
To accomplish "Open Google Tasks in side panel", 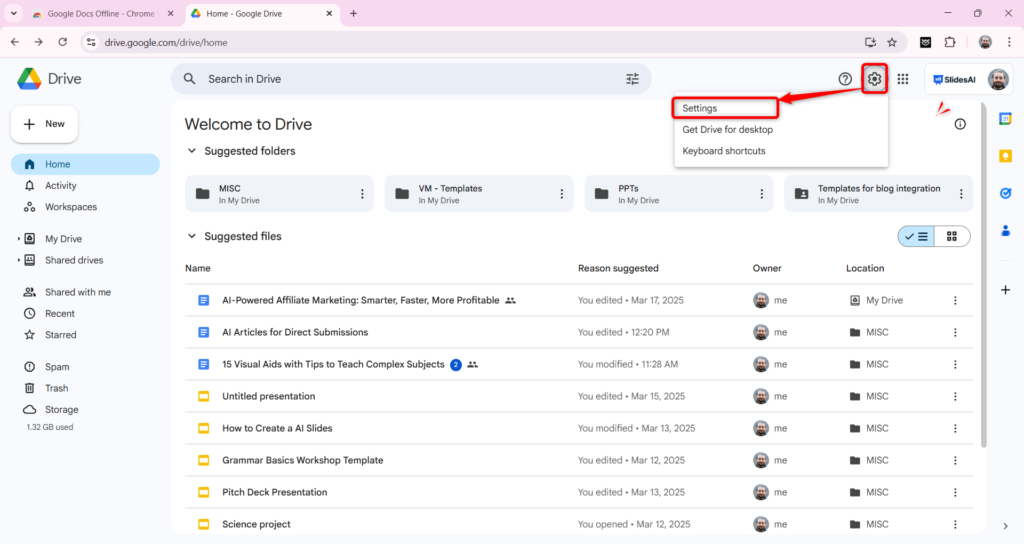I will click(1005, 194).
